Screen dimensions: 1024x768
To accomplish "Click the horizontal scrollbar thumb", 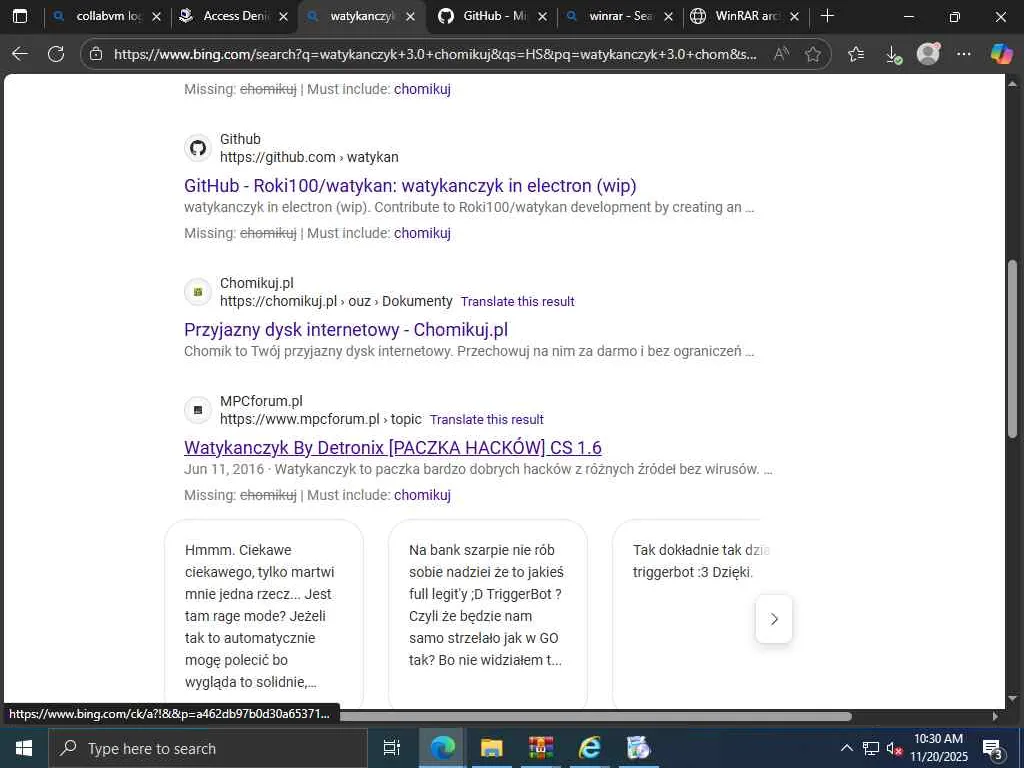I will pyautogui.click(x=594, y=716).
